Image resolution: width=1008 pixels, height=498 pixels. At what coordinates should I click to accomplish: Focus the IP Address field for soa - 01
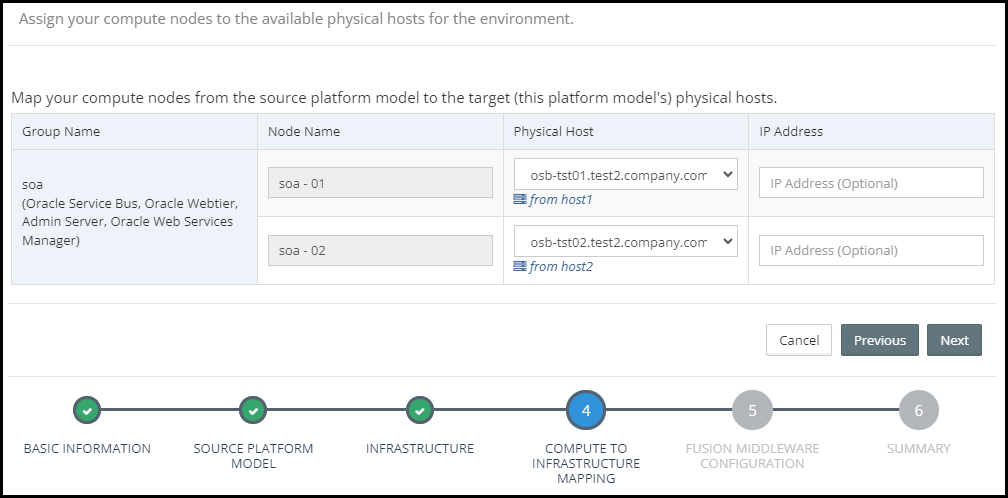[x=871, y=183]
